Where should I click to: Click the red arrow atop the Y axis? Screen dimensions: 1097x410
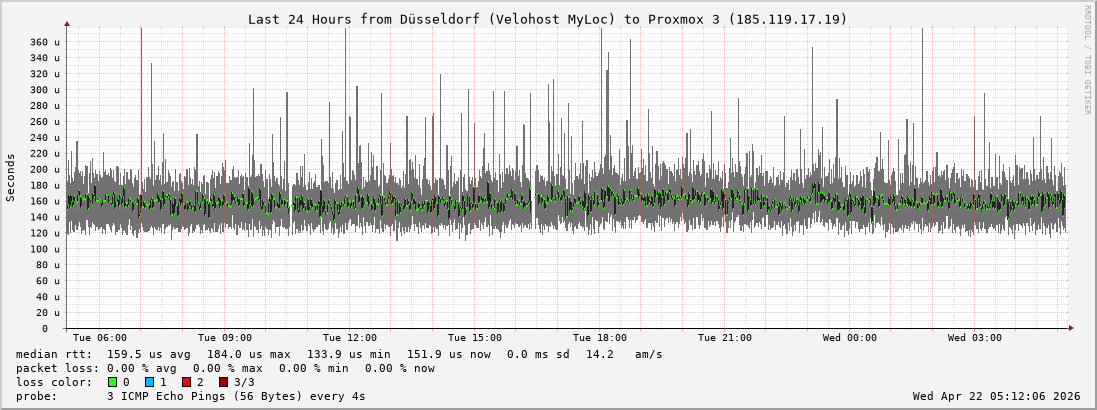pos(67,23)
